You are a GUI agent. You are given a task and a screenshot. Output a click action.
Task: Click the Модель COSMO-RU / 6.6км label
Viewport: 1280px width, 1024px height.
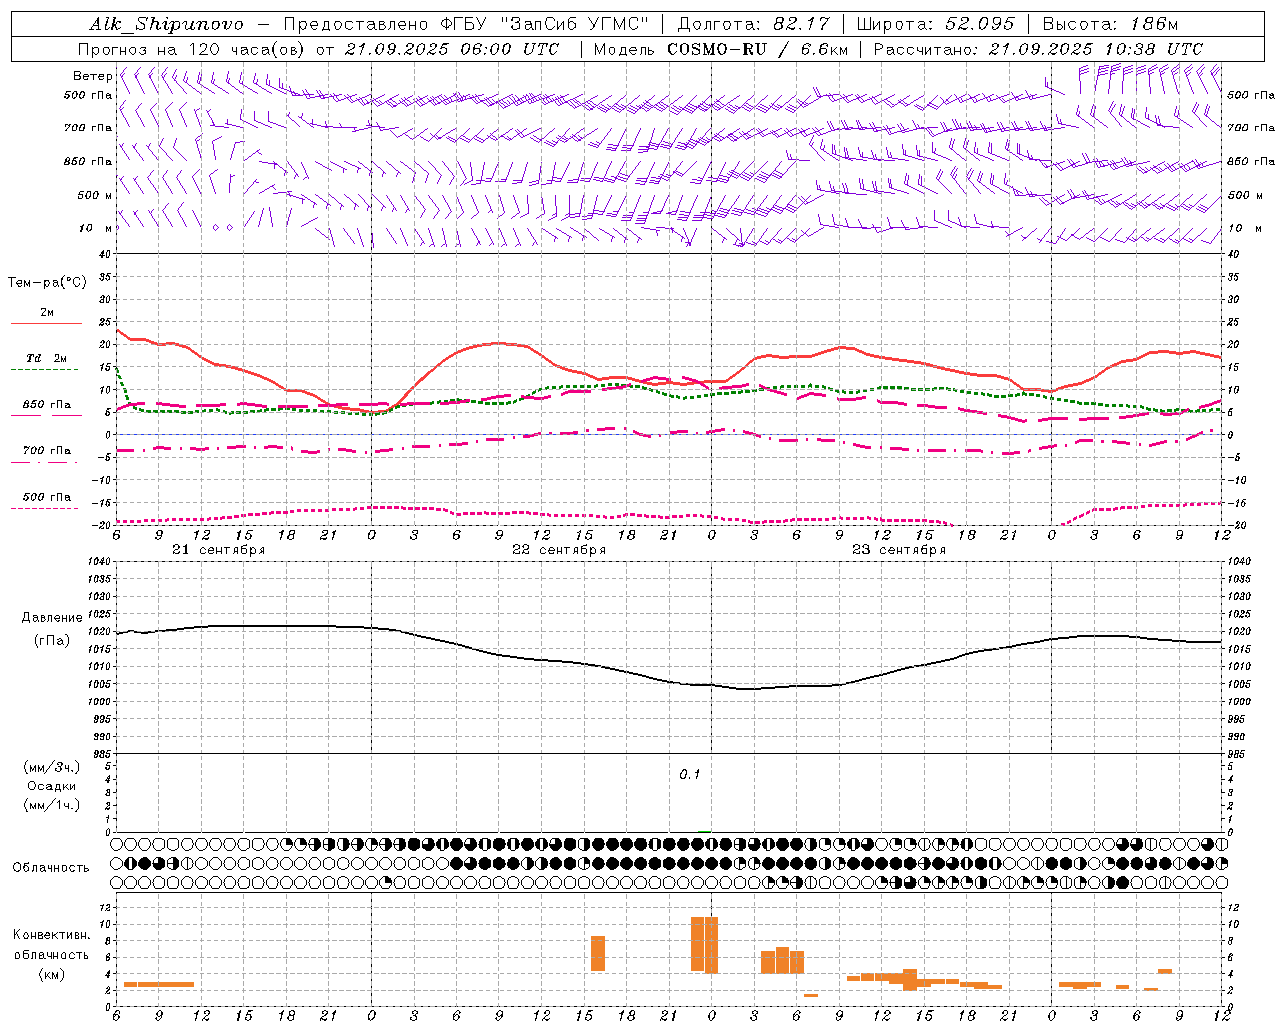[x=719, y=49]
